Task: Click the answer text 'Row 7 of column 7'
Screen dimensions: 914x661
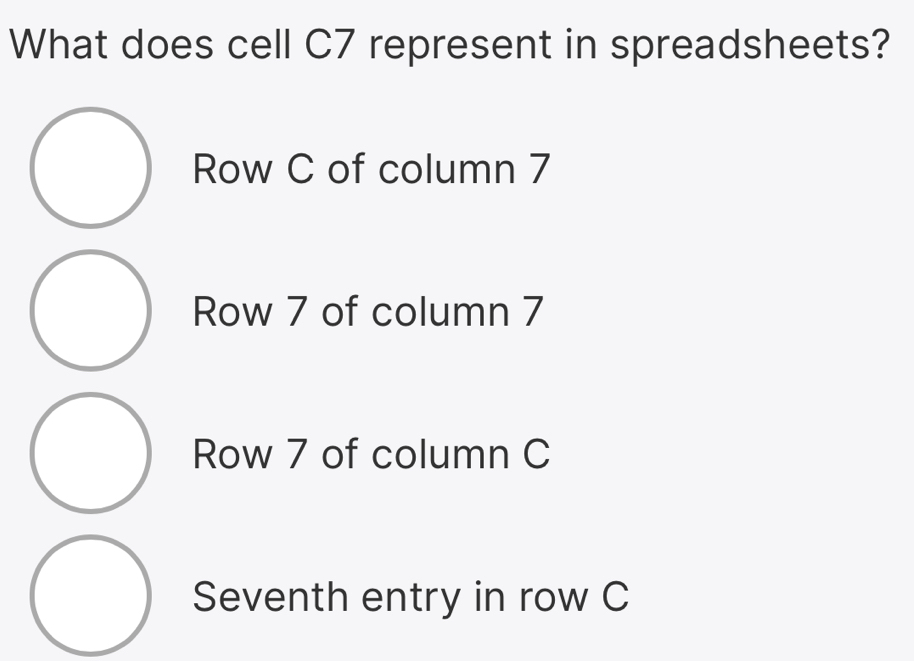Action: (x=367, y=312)
